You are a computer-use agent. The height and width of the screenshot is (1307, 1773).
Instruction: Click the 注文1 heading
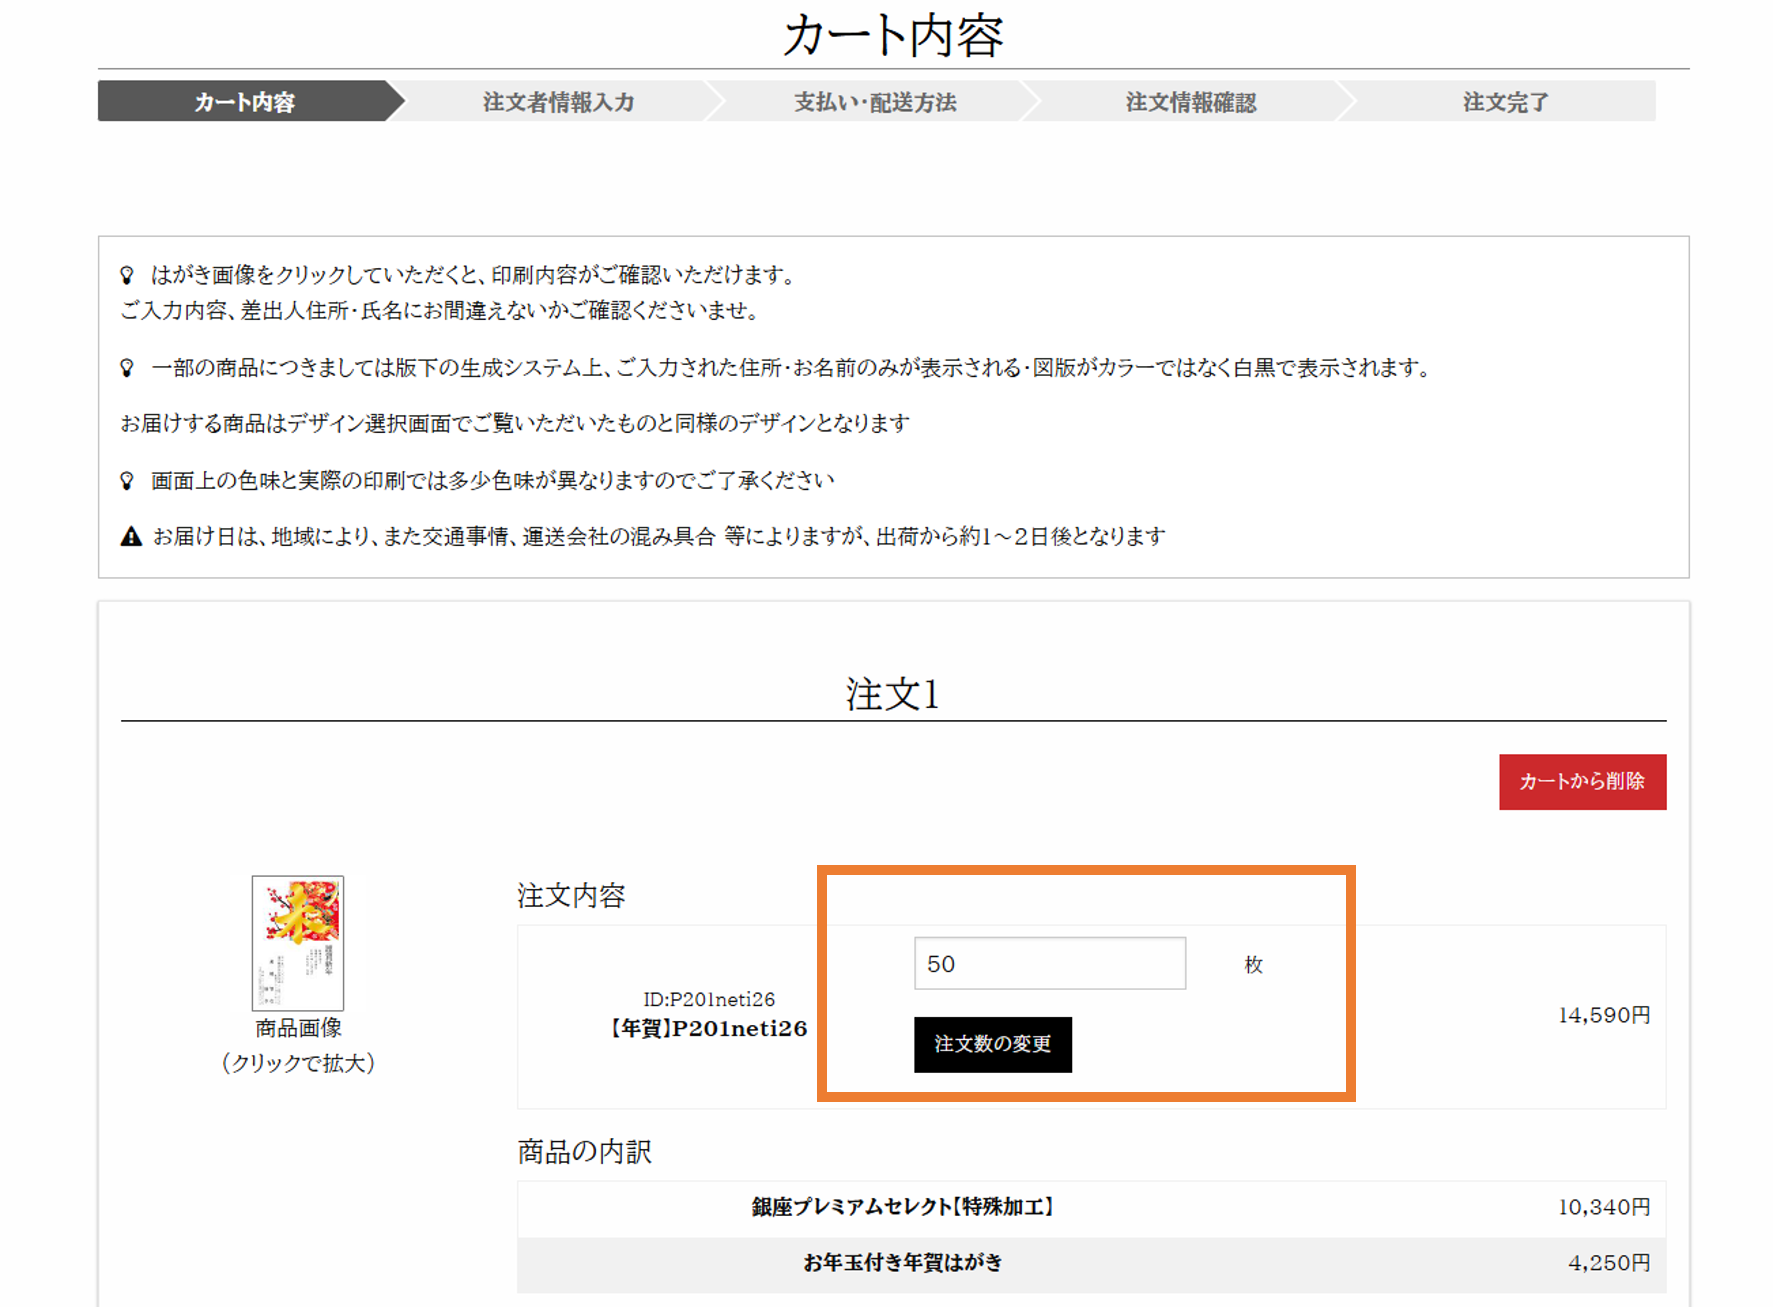892,694
